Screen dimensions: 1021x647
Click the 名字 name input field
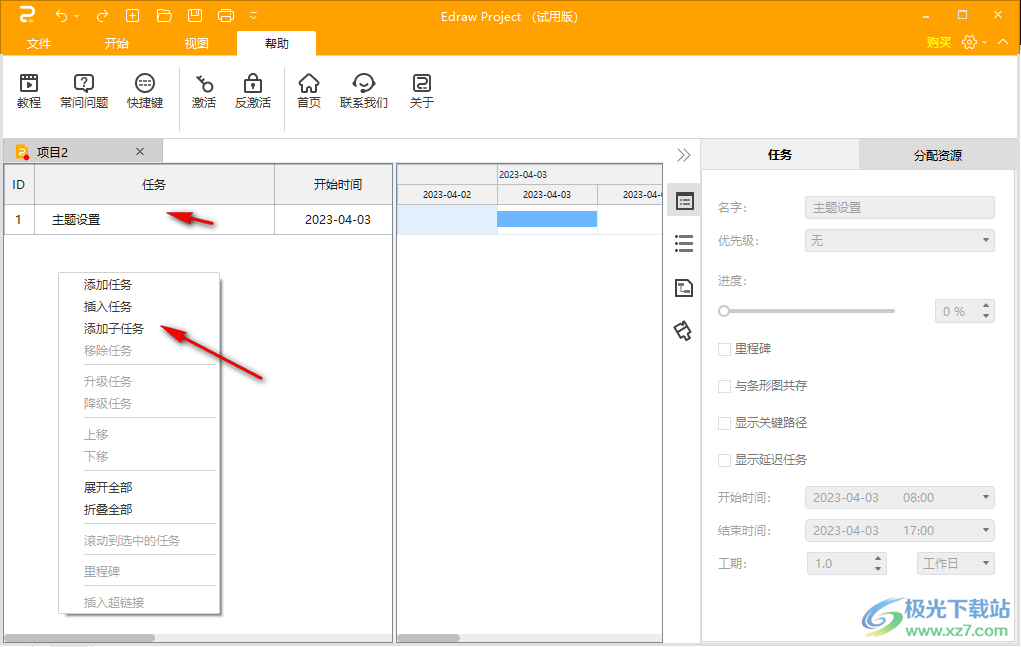click(899, 208)
